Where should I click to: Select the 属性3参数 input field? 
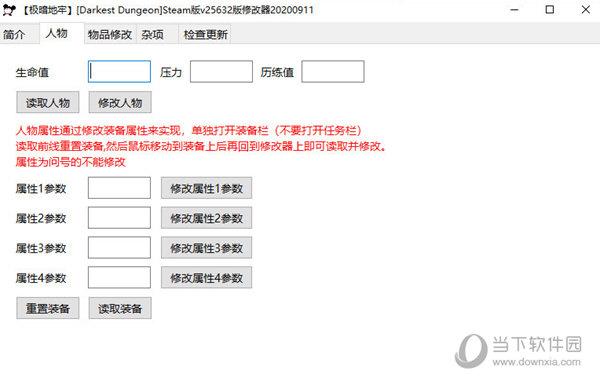point(119,248)
